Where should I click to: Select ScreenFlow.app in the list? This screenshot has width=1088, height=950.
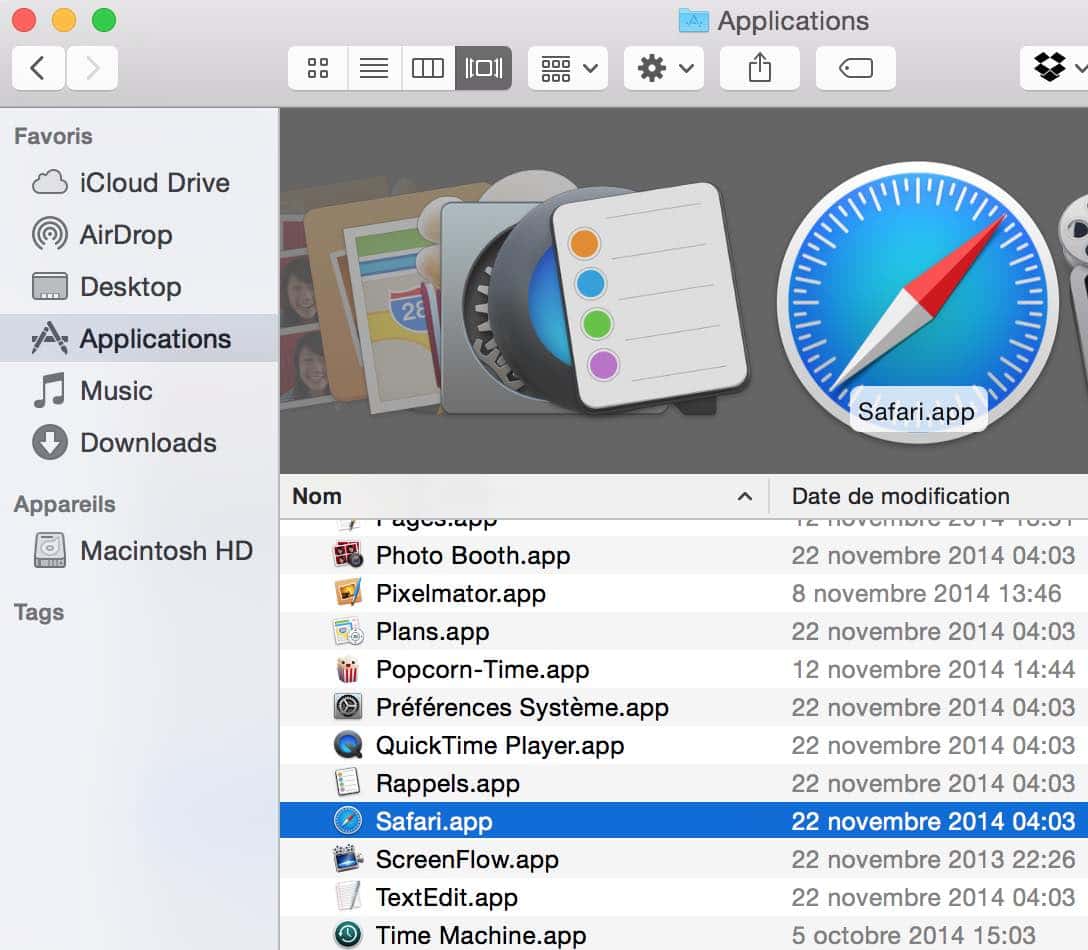coord(683,860)
